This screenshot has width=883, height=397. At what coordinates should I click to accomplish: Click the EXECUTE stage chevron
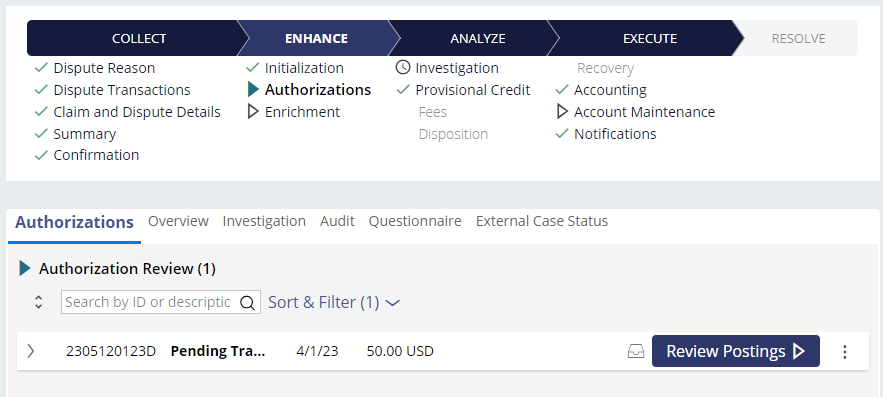coord(649,38)
